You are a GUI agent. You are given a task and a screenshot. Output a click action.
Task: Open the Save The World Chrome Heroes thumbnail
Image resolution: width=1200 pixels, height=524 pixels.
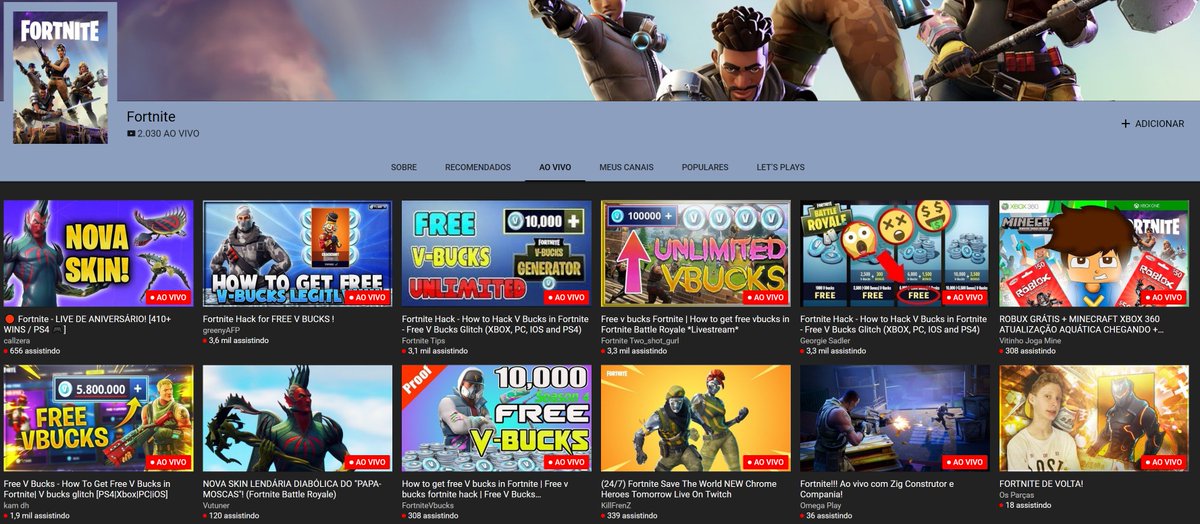(x=696, y=418)
